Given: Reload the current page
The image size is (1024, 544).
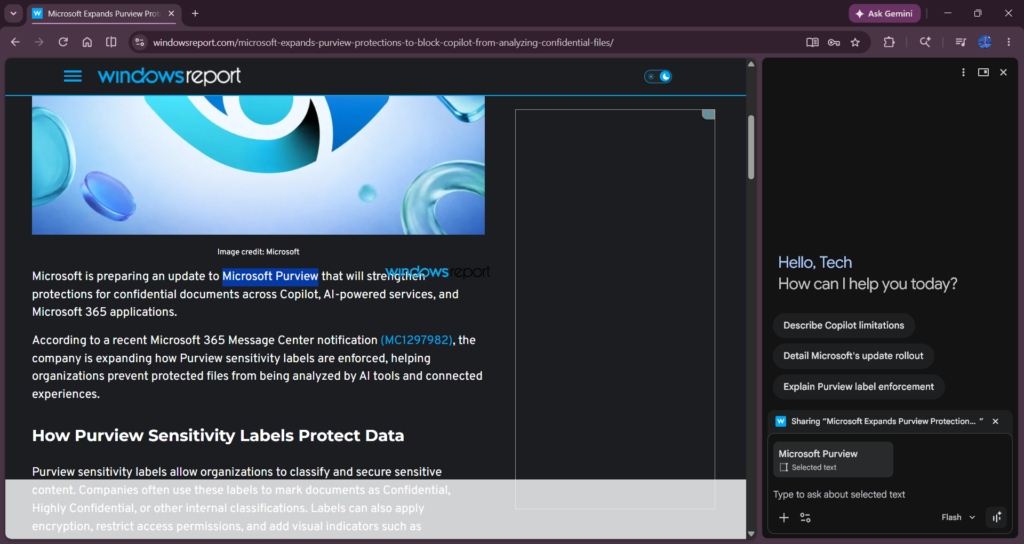Looking at the screenshot, I should click(x=63, y=42).
